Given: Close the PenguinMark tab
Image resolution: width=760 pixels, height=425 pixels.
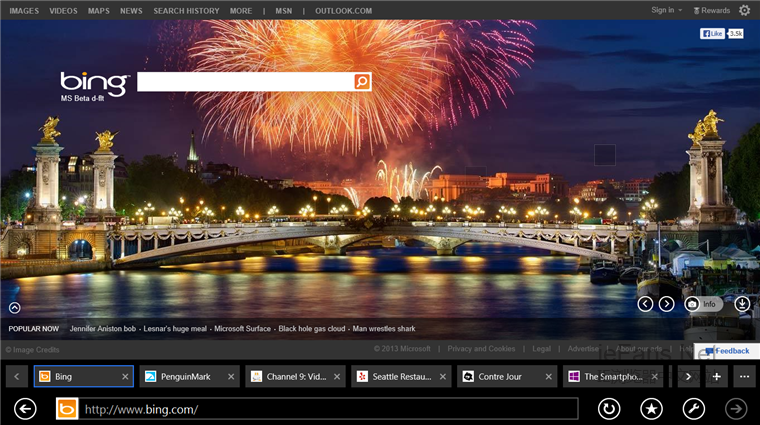Looking at the screenshot, I should 231,377.
